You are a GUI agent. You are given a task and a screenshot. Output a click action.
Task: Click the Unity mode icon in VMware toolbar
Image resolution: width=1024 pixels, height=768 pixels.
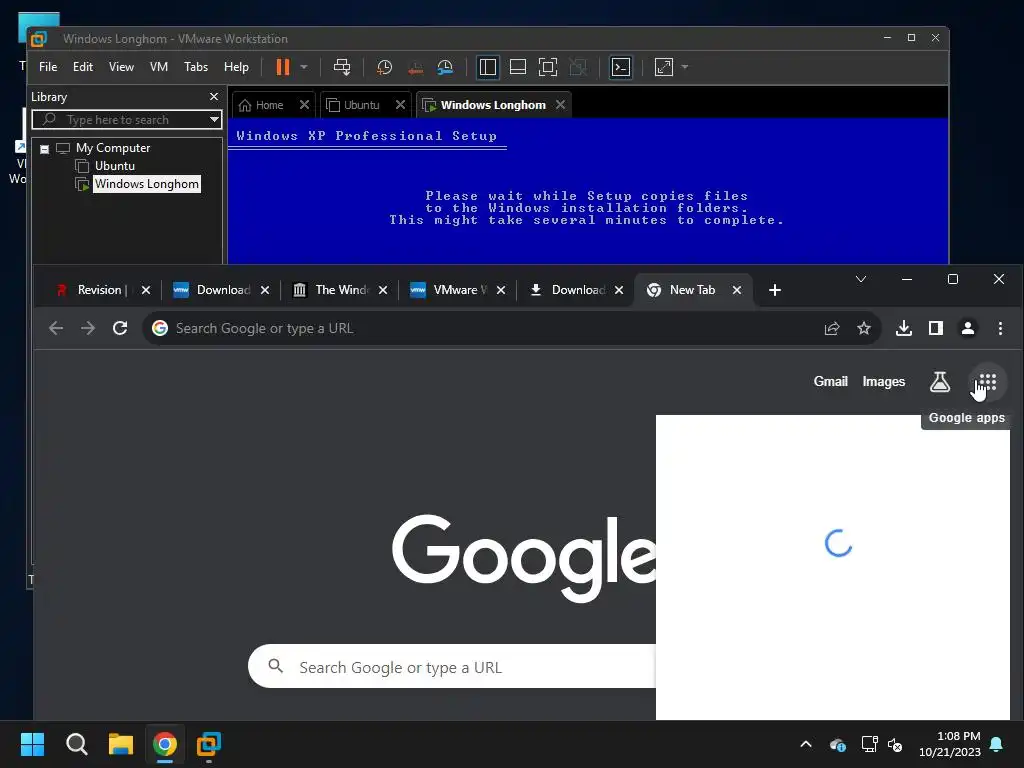click(x=578, y=67)
